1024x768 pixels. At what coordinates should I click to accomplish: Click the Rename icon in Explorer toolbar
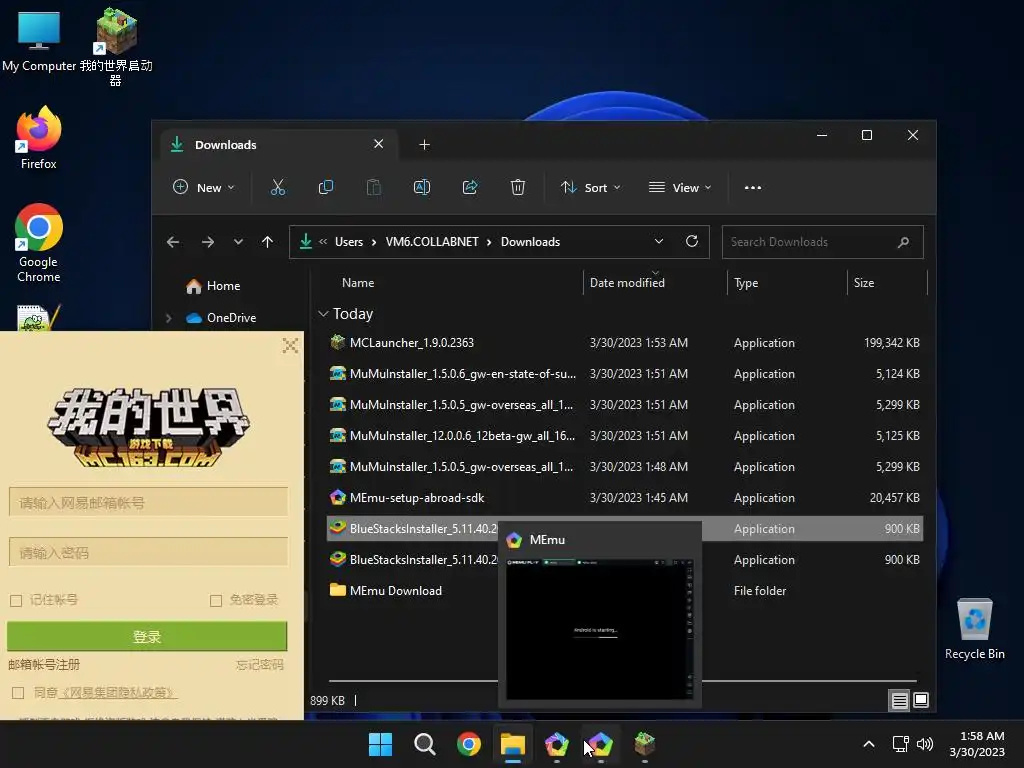click(422, 187)
